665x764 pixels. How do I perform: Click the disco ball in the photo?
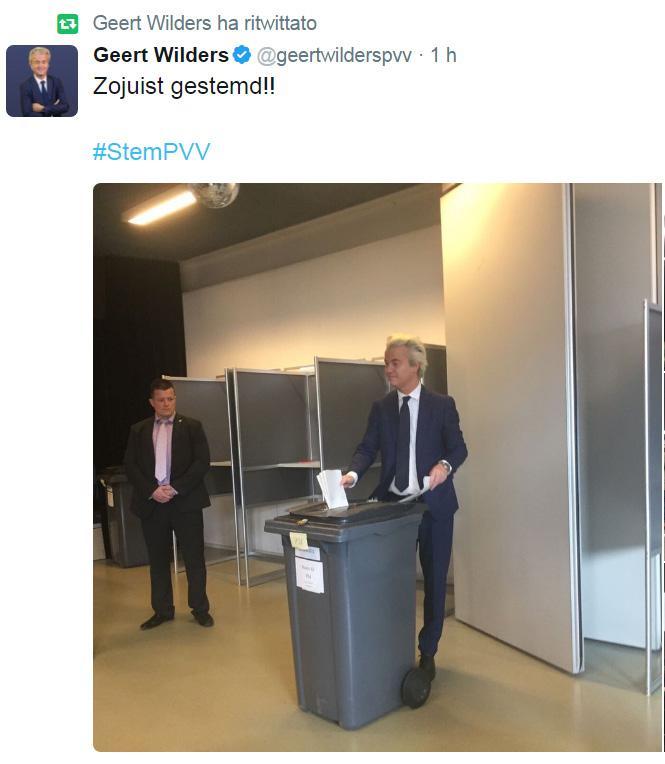click(214, 194)
